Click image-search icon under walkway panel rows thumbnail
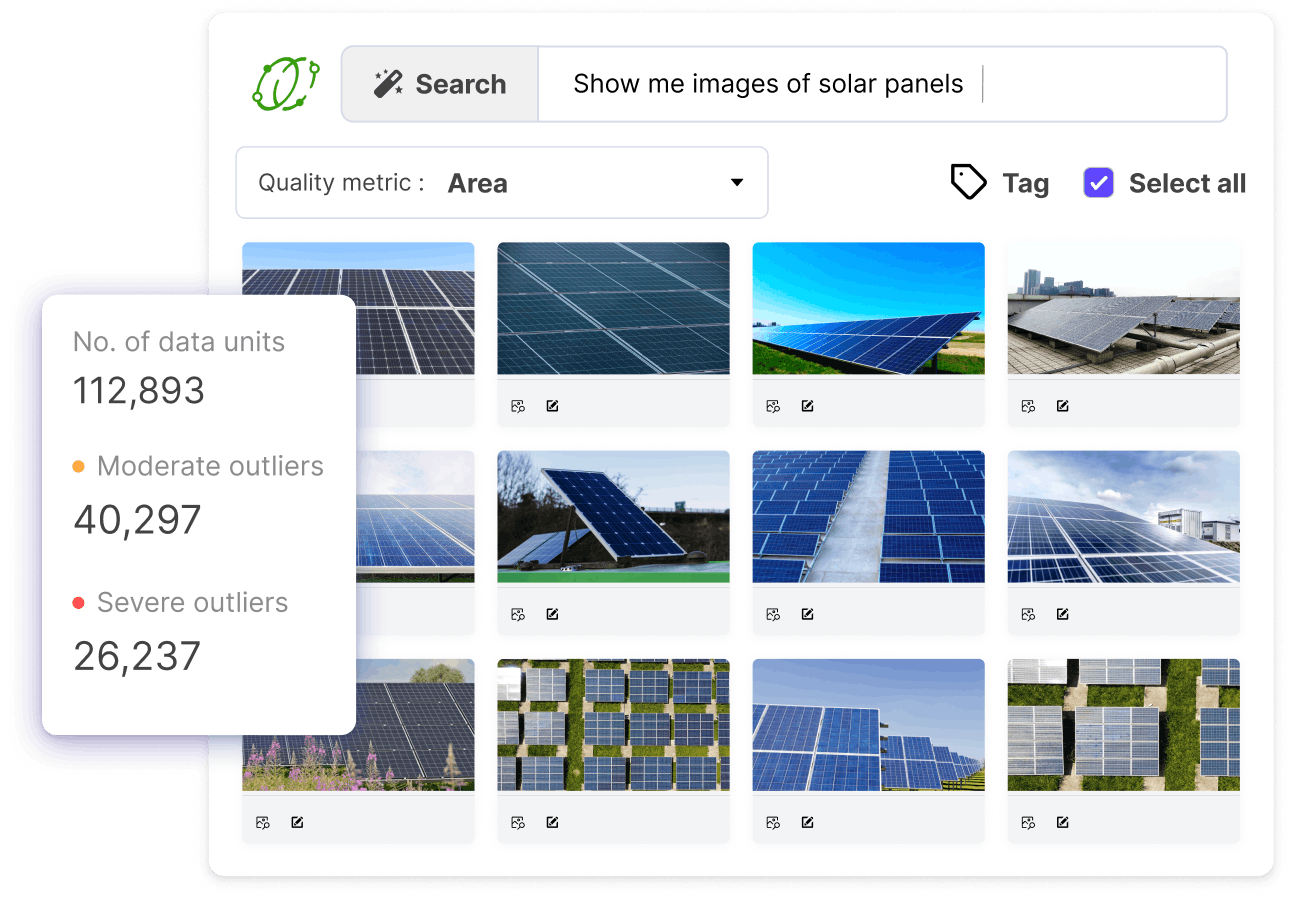The width and height of the screenshot is (1291, 898). coord(773,614)
